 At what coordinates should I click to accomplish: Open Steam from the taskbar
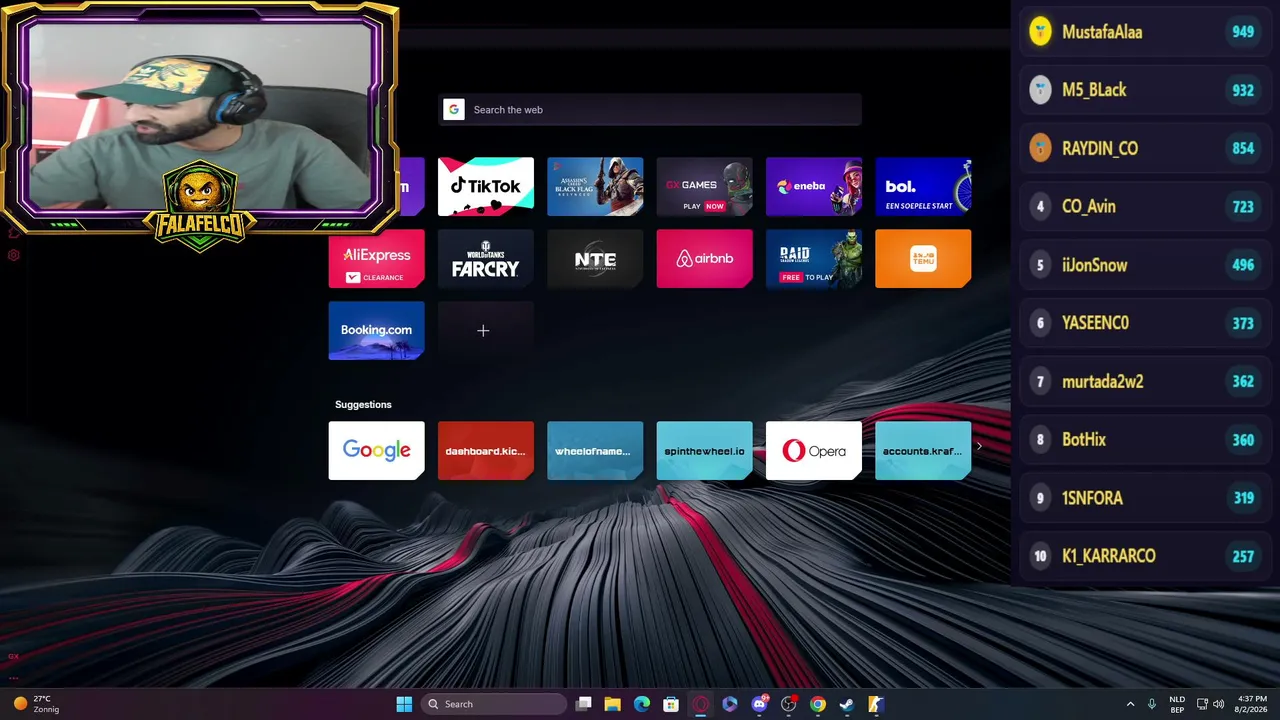click(847, 704)
